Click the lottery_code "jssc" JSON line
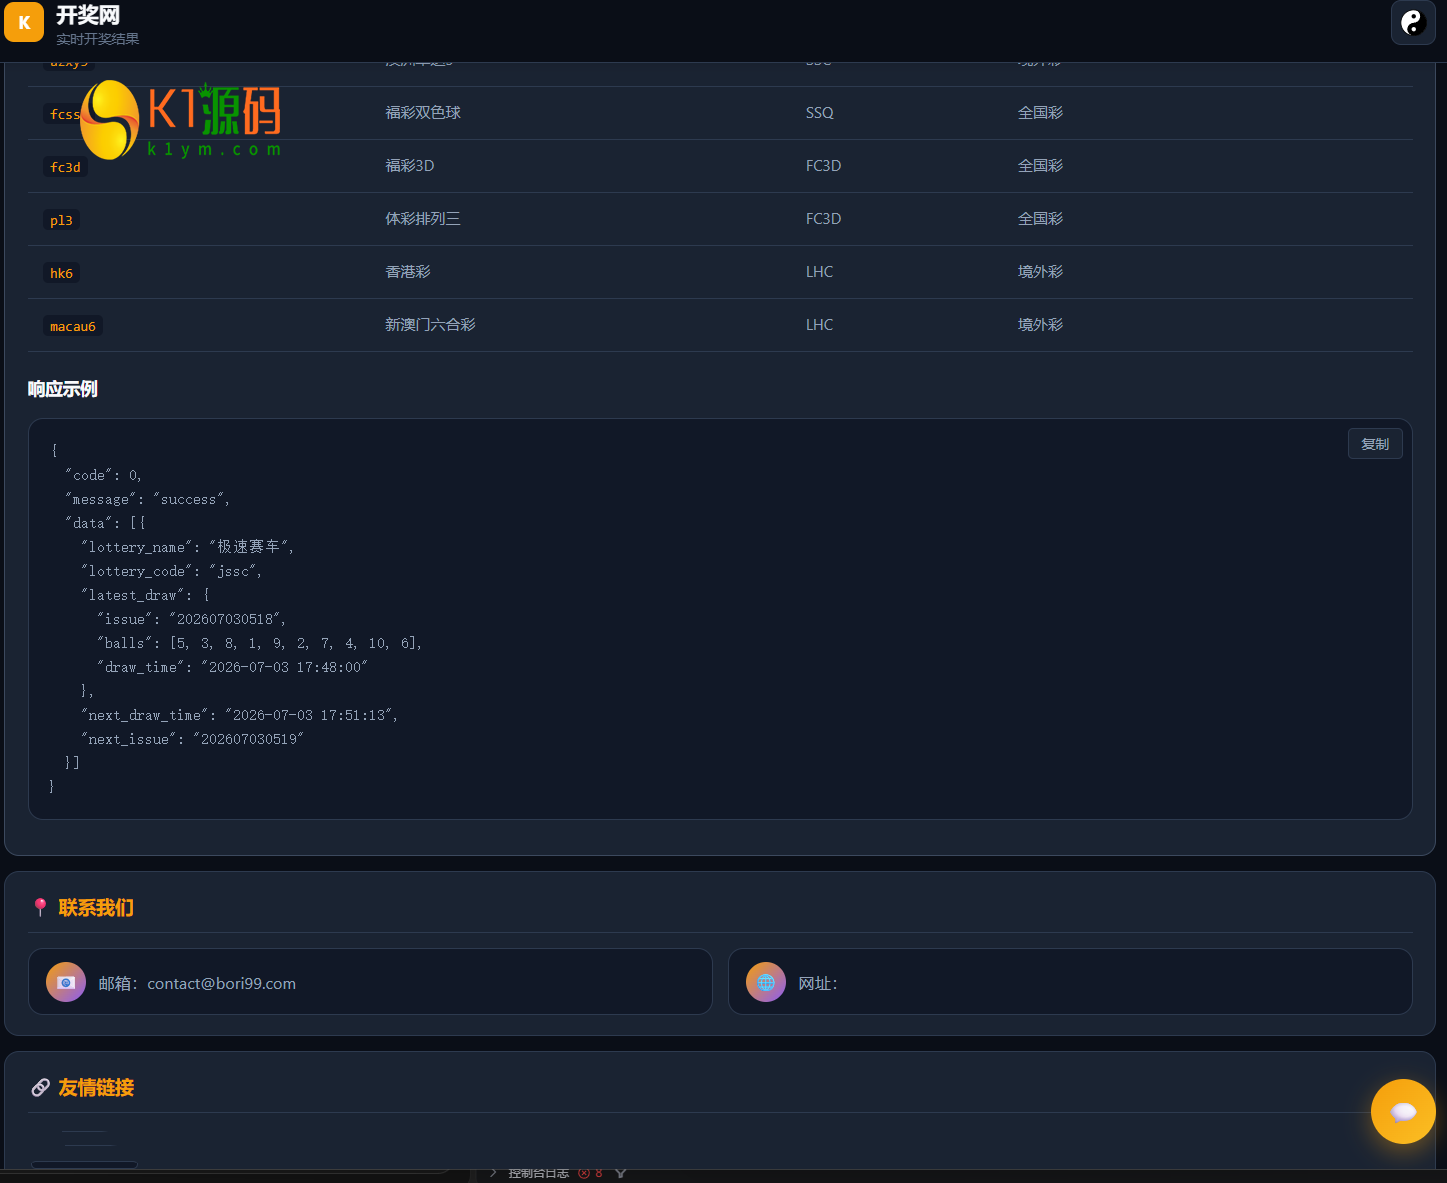Screen dimensions: 1447x1183 171,571
